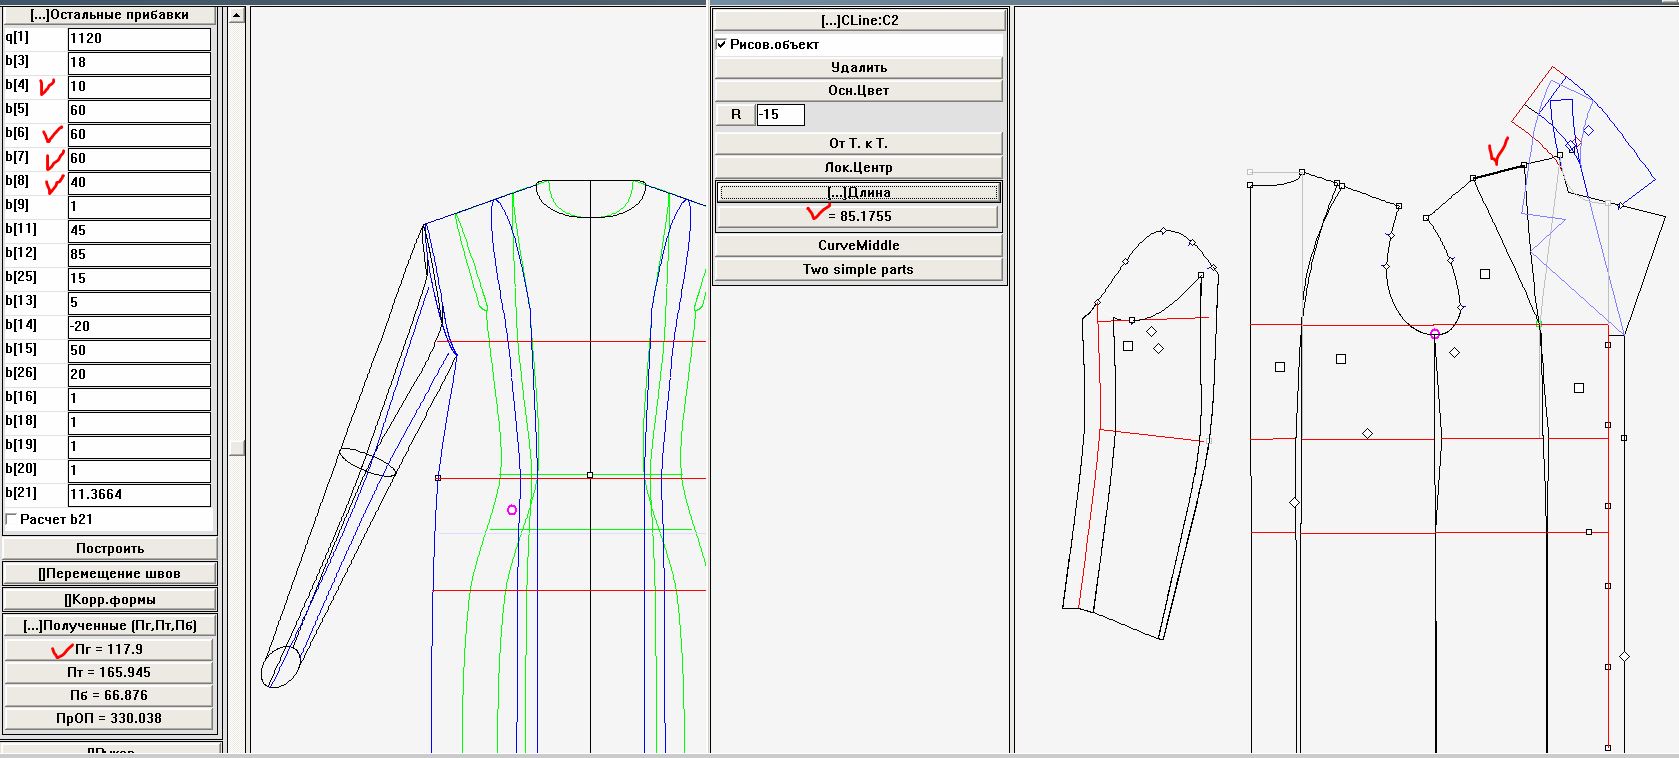Click the Two simple parts button

click(858, 269)
